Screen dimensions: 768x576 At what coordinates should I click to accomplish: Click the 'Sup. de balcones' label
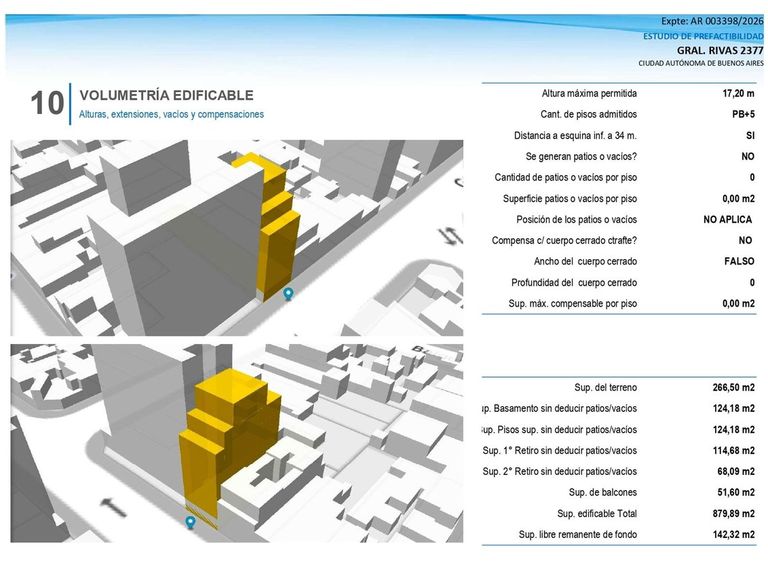tap(603, 493)
